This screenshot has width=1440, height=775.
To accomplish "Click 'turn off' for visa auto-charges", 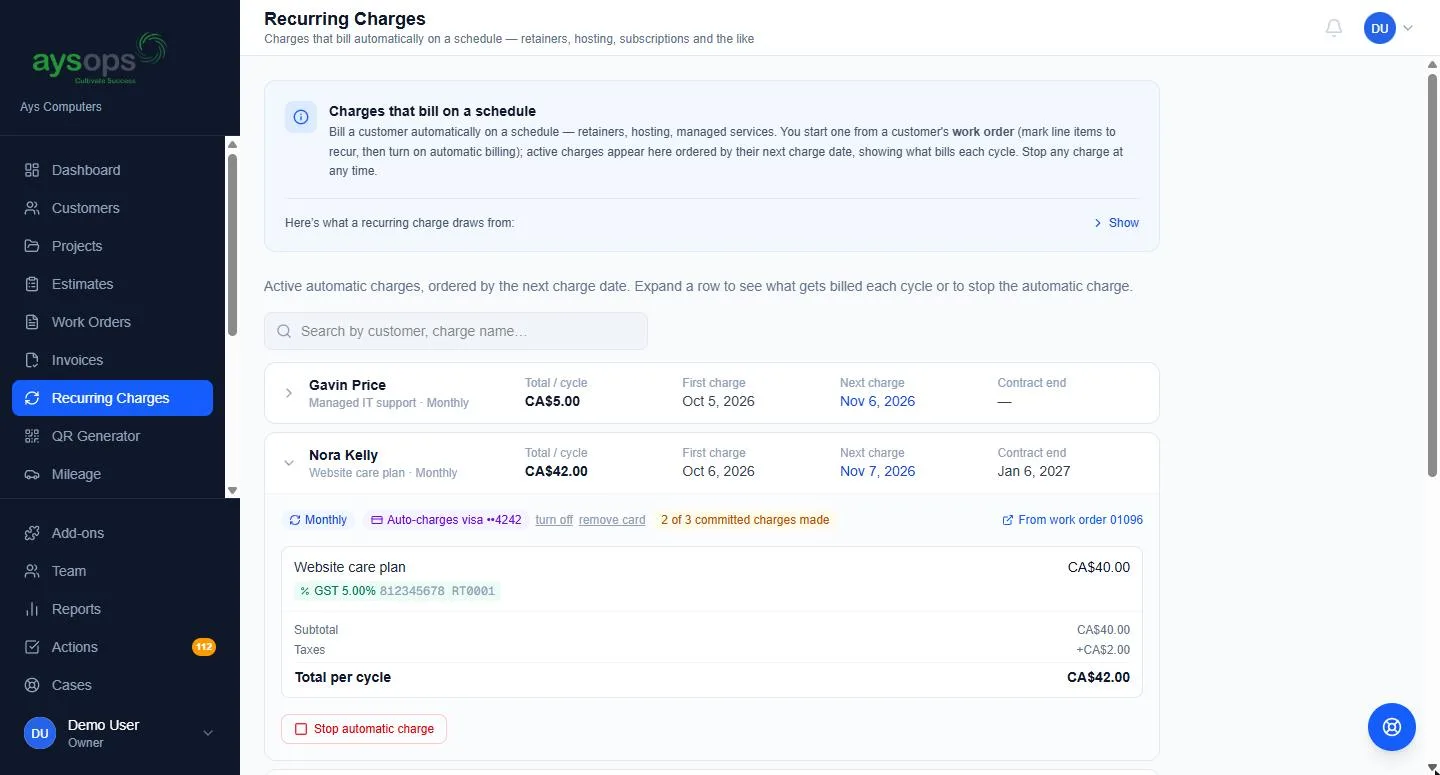I will 554,520.
